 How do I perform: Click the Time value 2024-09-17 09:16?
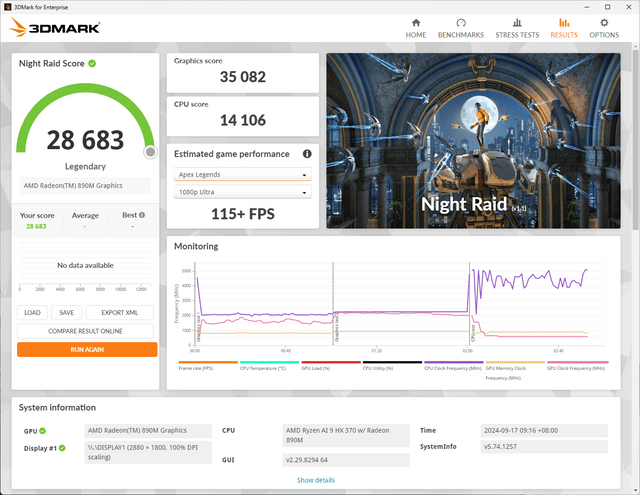544,431
